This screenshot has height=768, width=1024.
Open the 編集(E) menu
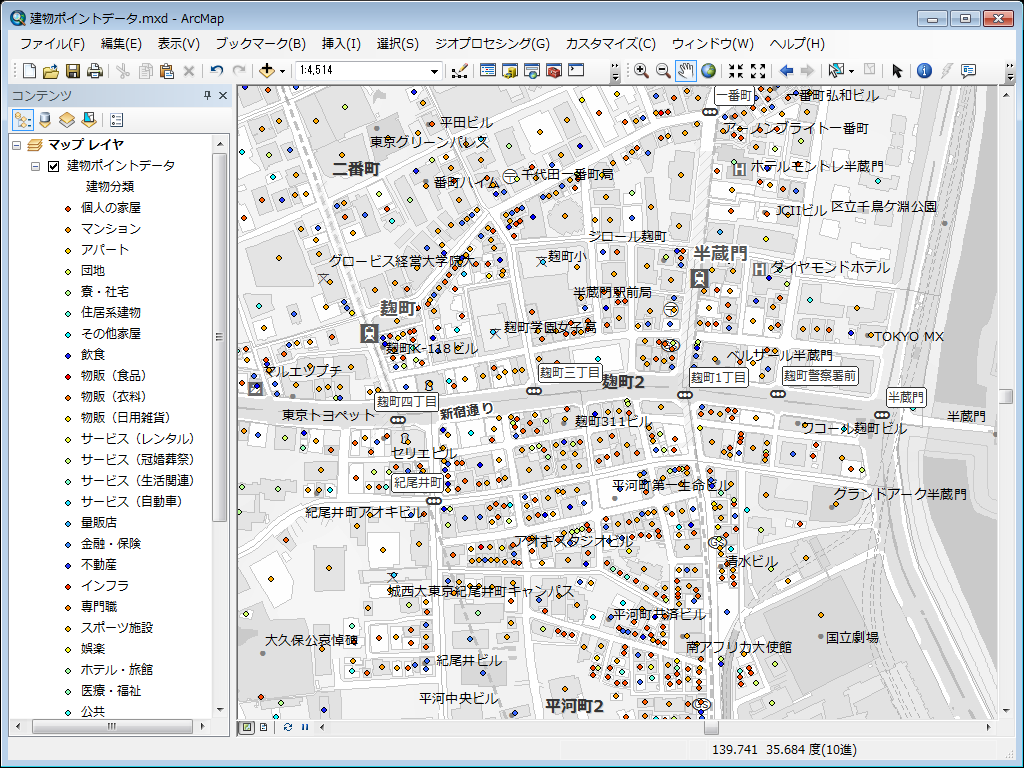point(121,44)
